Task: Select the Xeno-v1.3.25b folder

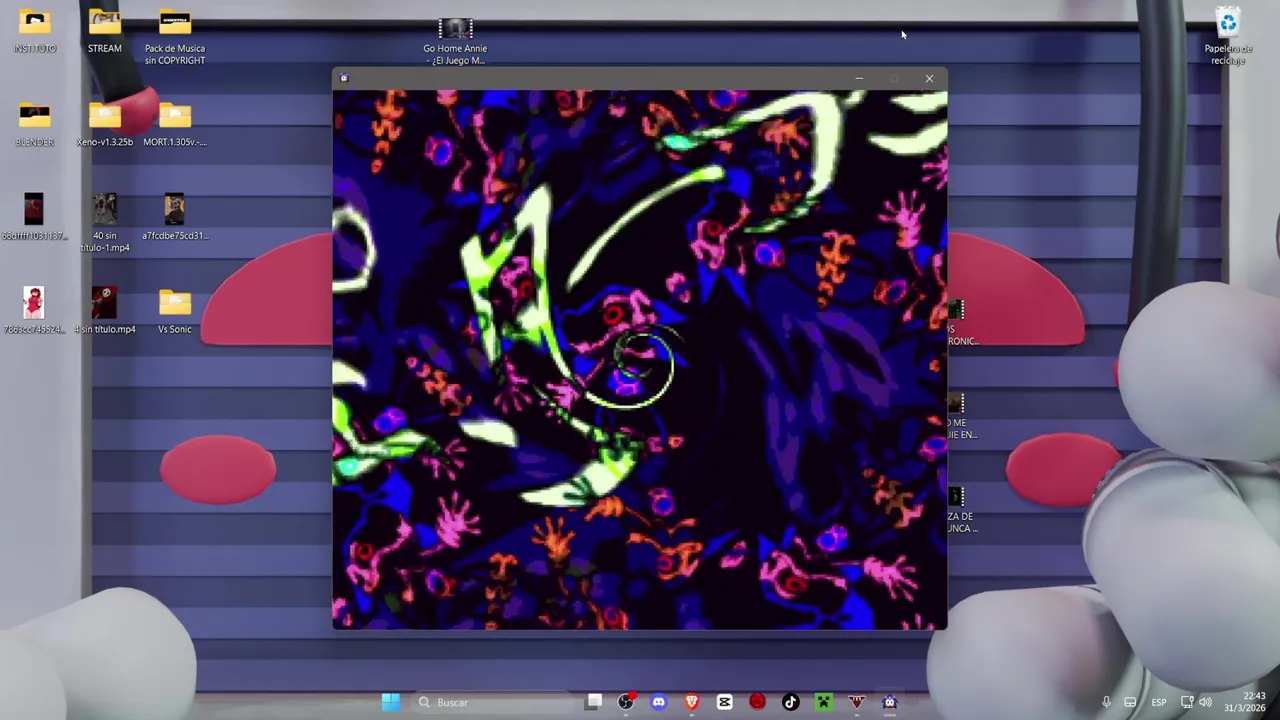Action: [x=104, y=124]
